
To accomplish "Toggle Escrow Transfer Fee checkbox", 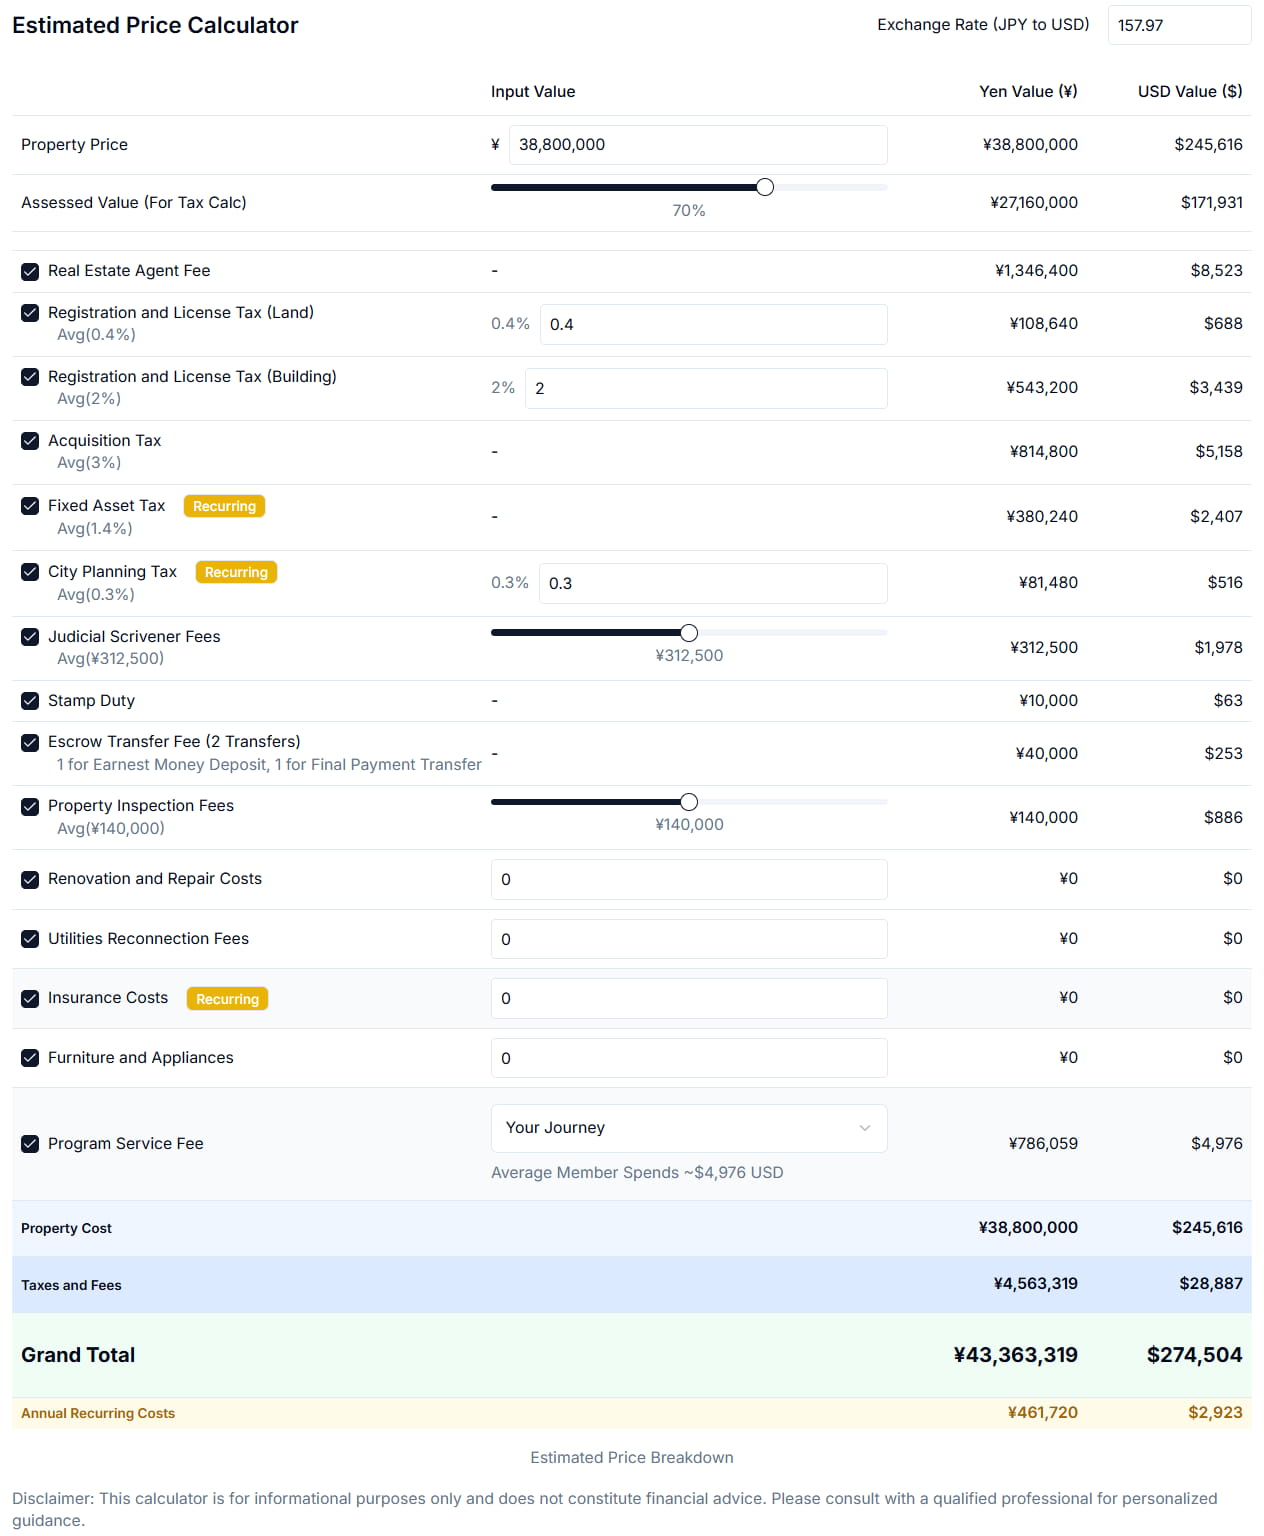I will pos(30,742).
